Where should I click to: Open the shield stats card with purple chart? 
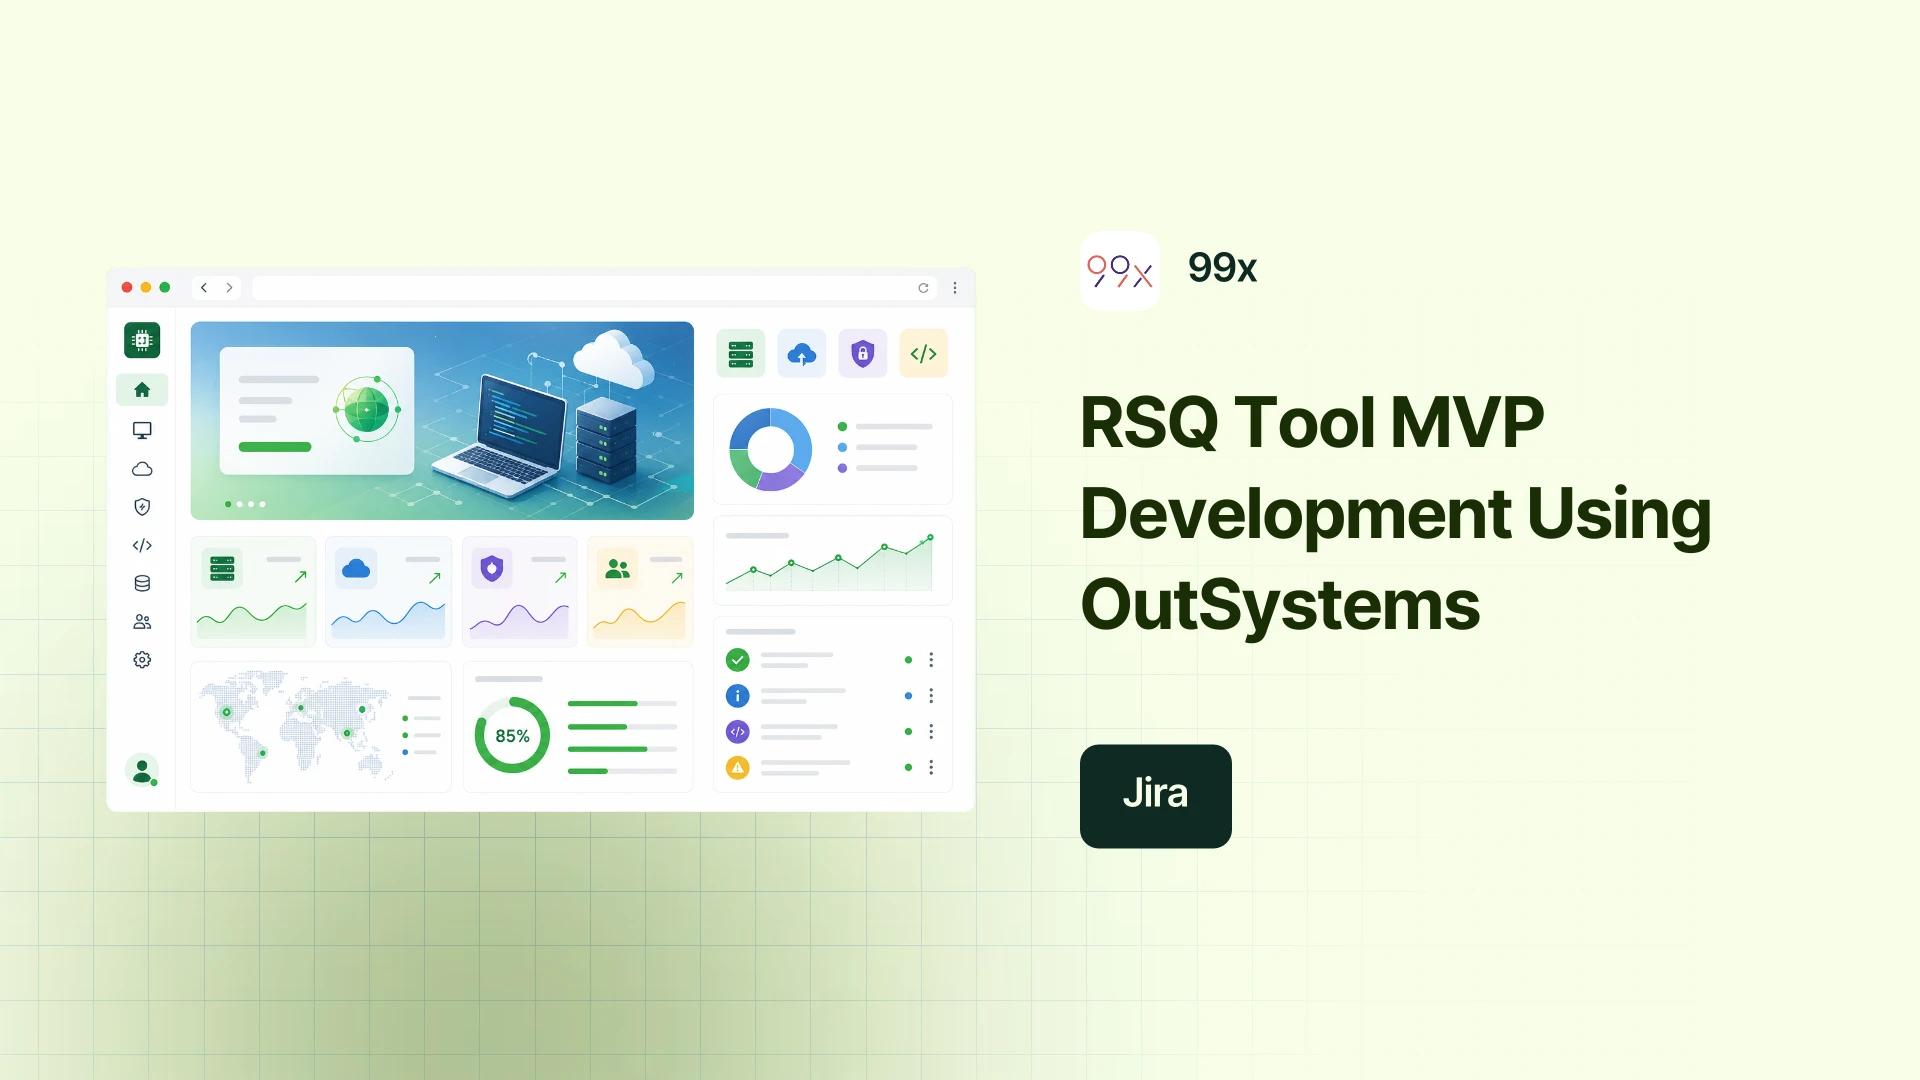point(520,592)
